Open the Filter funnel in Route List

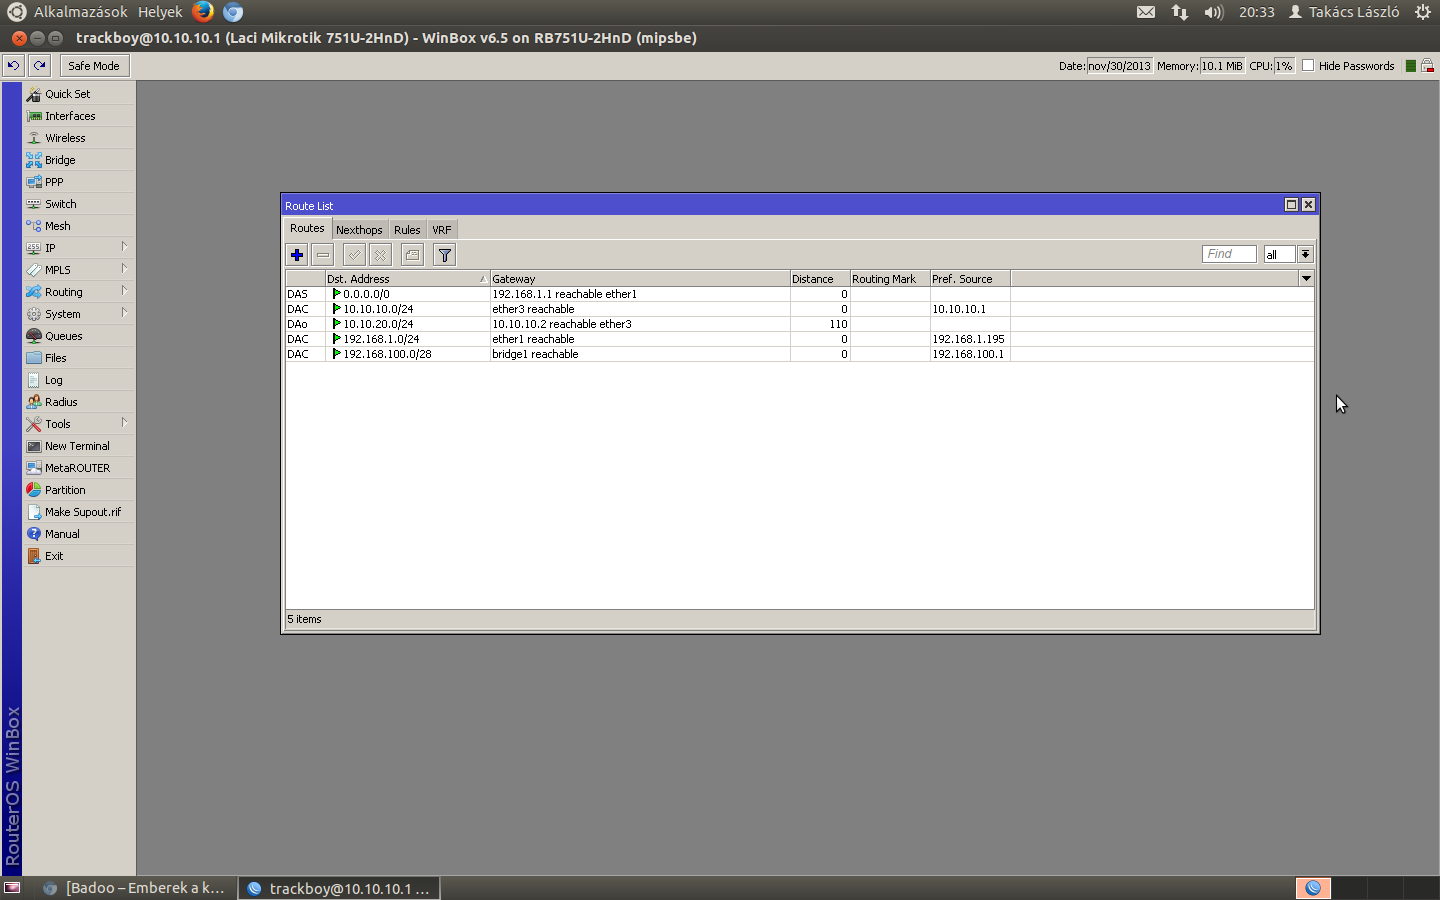[x=445, y=255]
